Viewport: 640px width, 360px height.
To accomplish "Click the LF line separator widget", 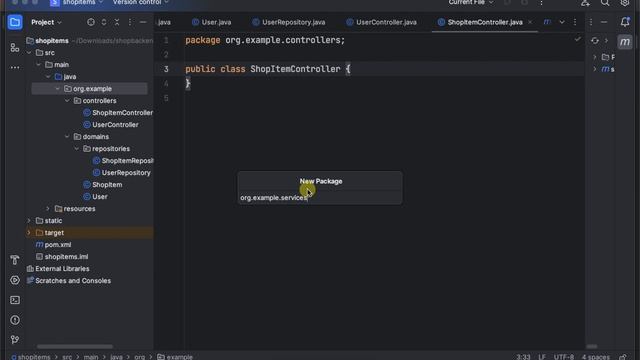I will click(x=542, y=357).
